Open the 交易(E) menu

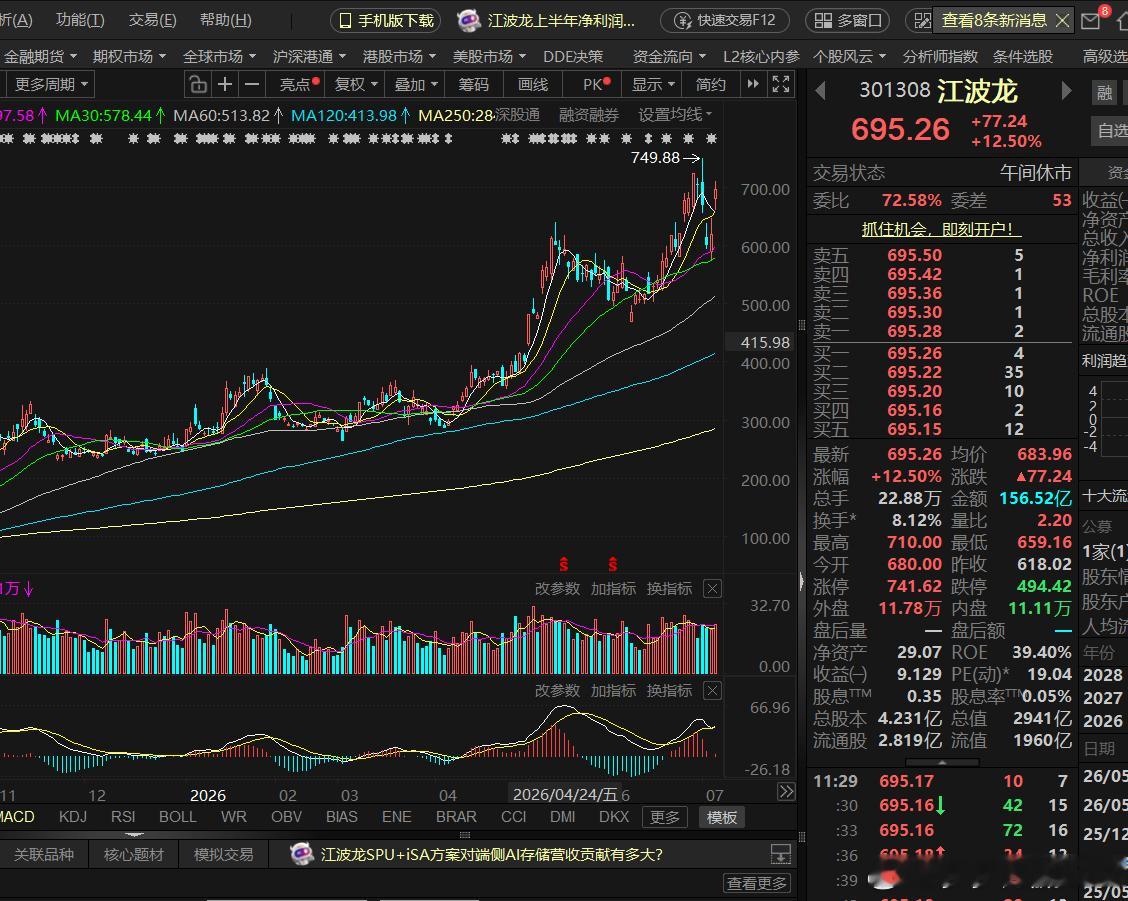[x=152, y=20]
